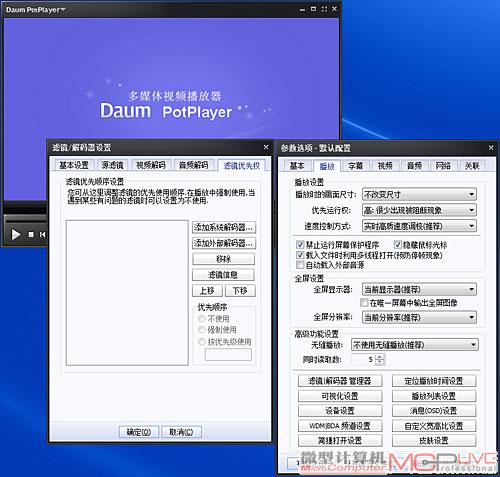Click the 移除 button

point(223,259)
